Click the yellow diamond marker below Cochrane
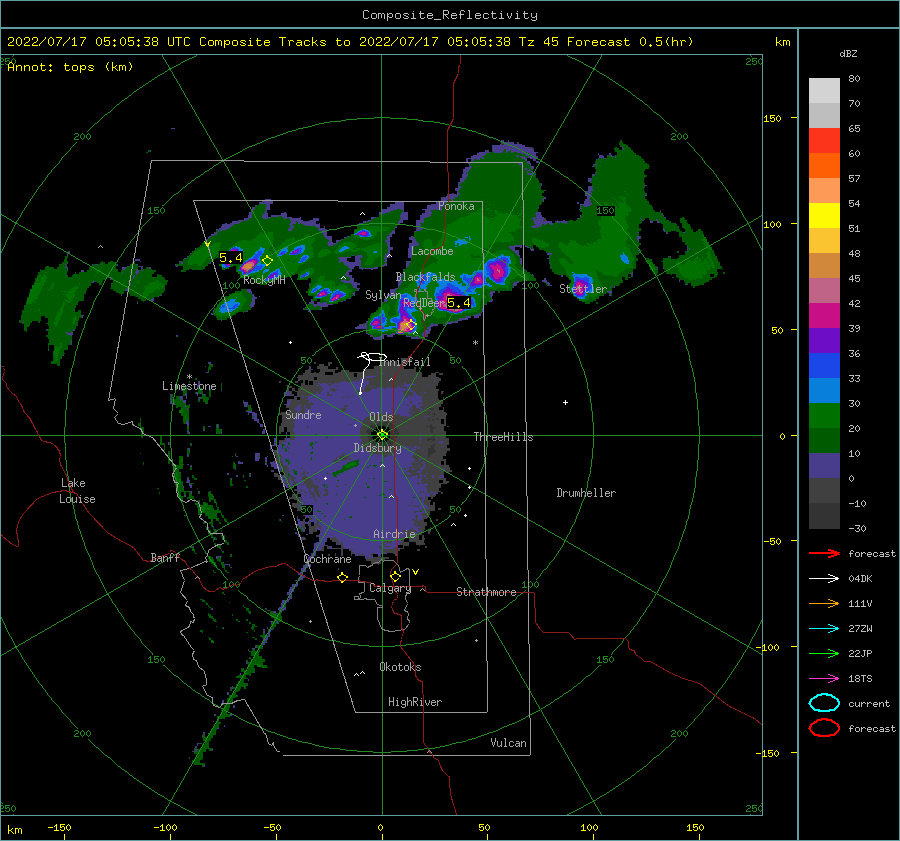 click(343, 578)
